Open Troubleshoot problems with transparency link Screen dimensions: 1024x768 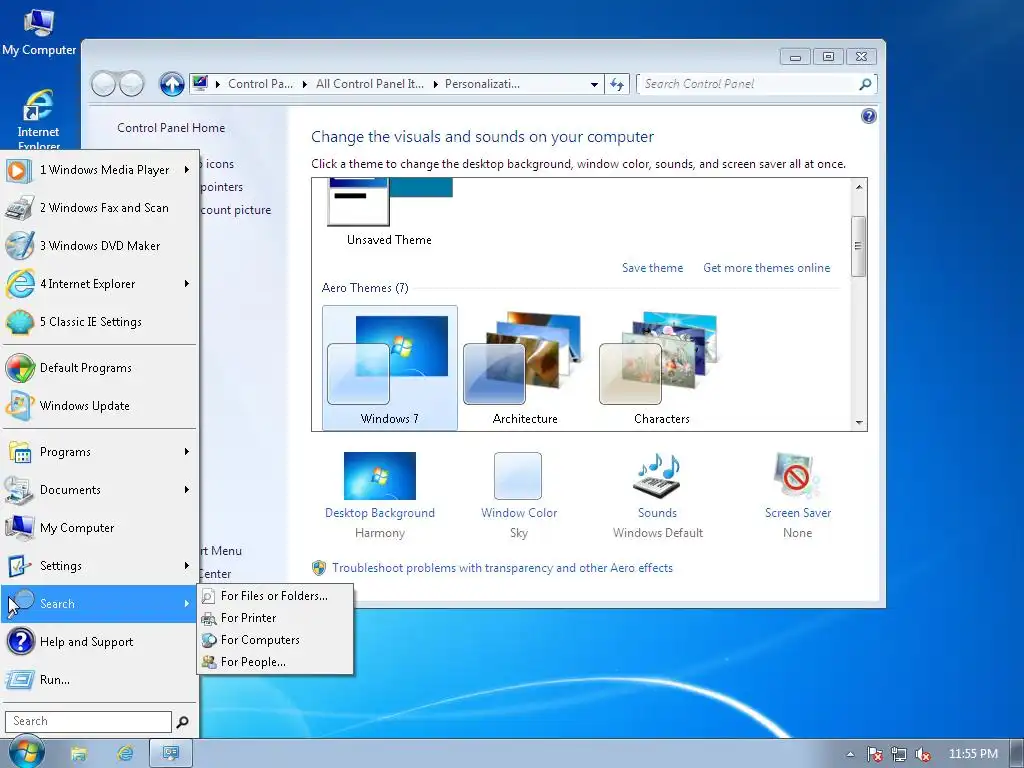502,568
